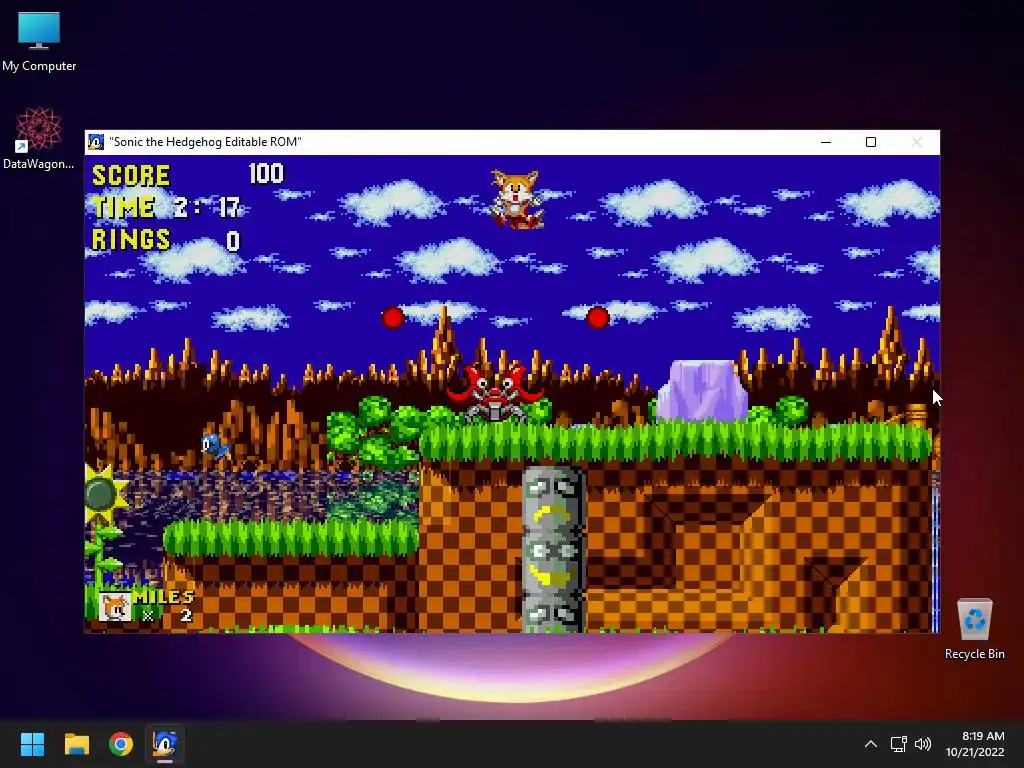Select the Sonic app taskbar icon
1024x768 pixels.
point(165,744)
